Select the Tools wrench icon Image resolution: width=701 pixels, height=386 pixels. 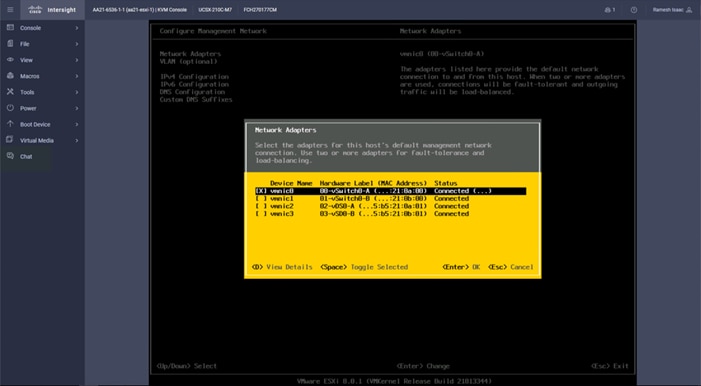click(10, 92)
